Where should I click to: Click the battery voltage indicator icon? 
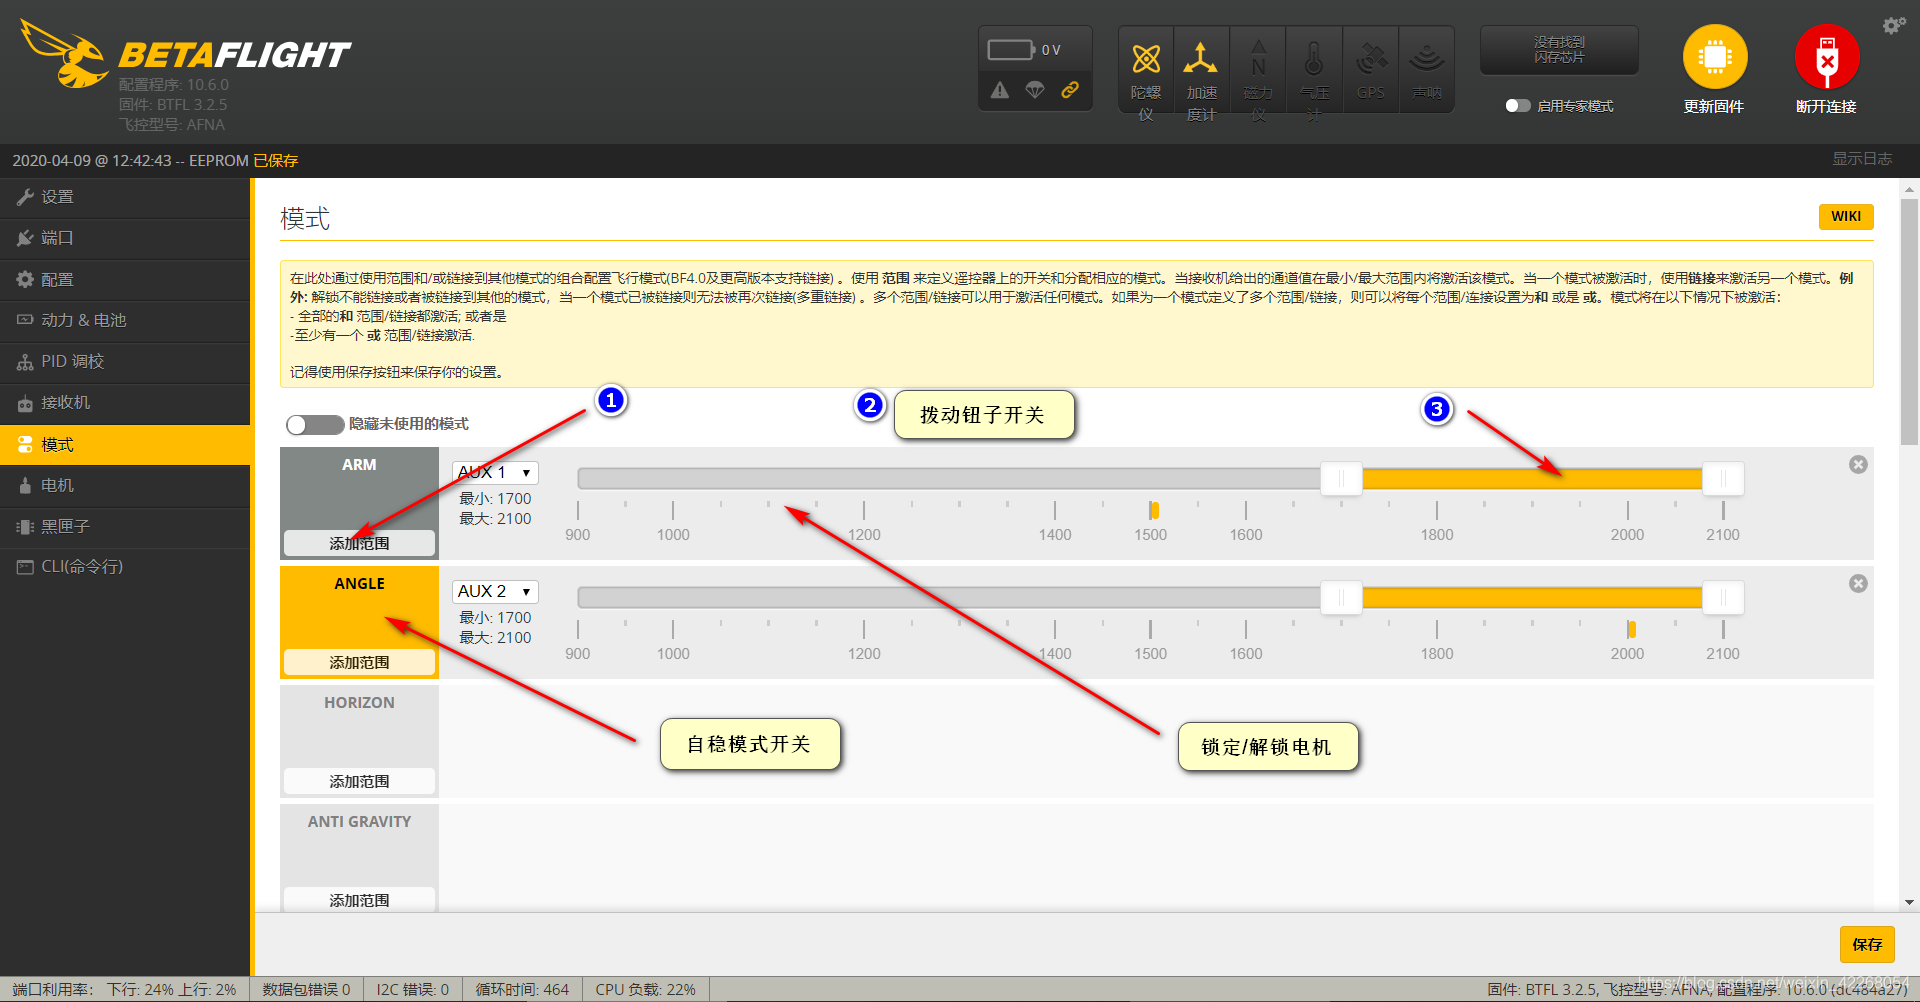click(x=1010, y=50)
